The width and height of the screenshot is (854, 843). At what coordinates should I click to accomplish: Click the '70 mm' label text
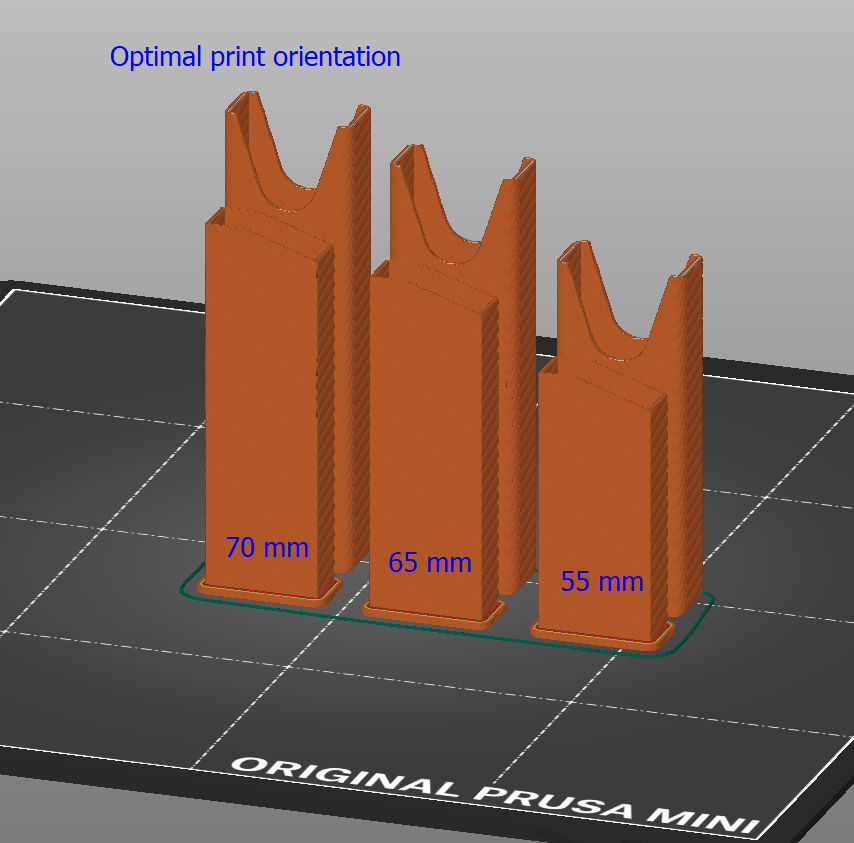(267, 547)
